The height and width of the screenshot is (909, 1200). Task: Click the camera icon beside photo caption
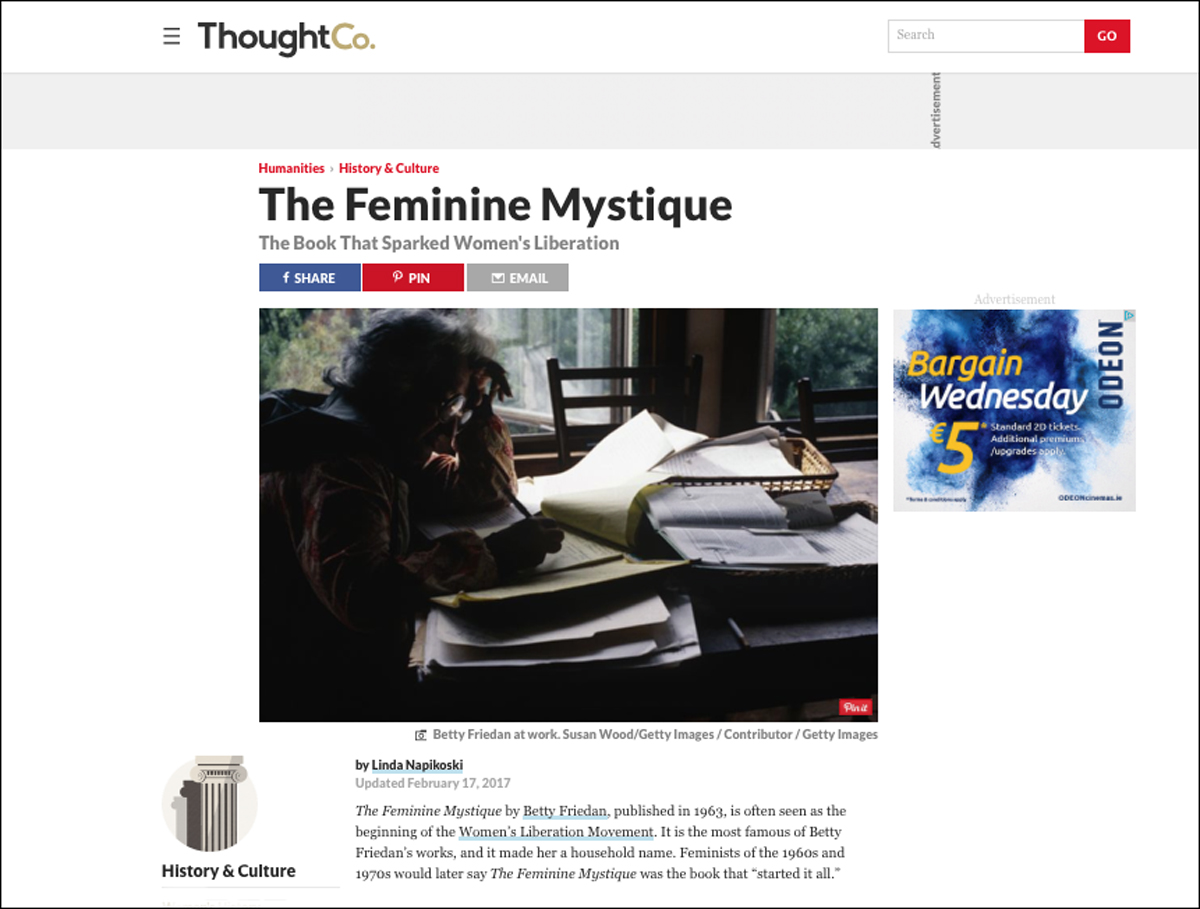point(422,735)
